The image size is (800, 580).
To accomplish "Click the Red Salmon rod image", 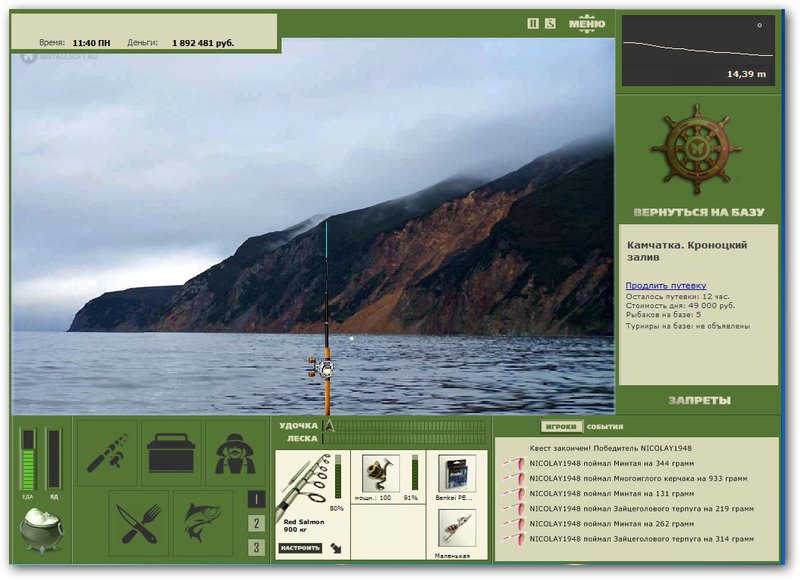I will pyautogui.click(x=302, y=485).
